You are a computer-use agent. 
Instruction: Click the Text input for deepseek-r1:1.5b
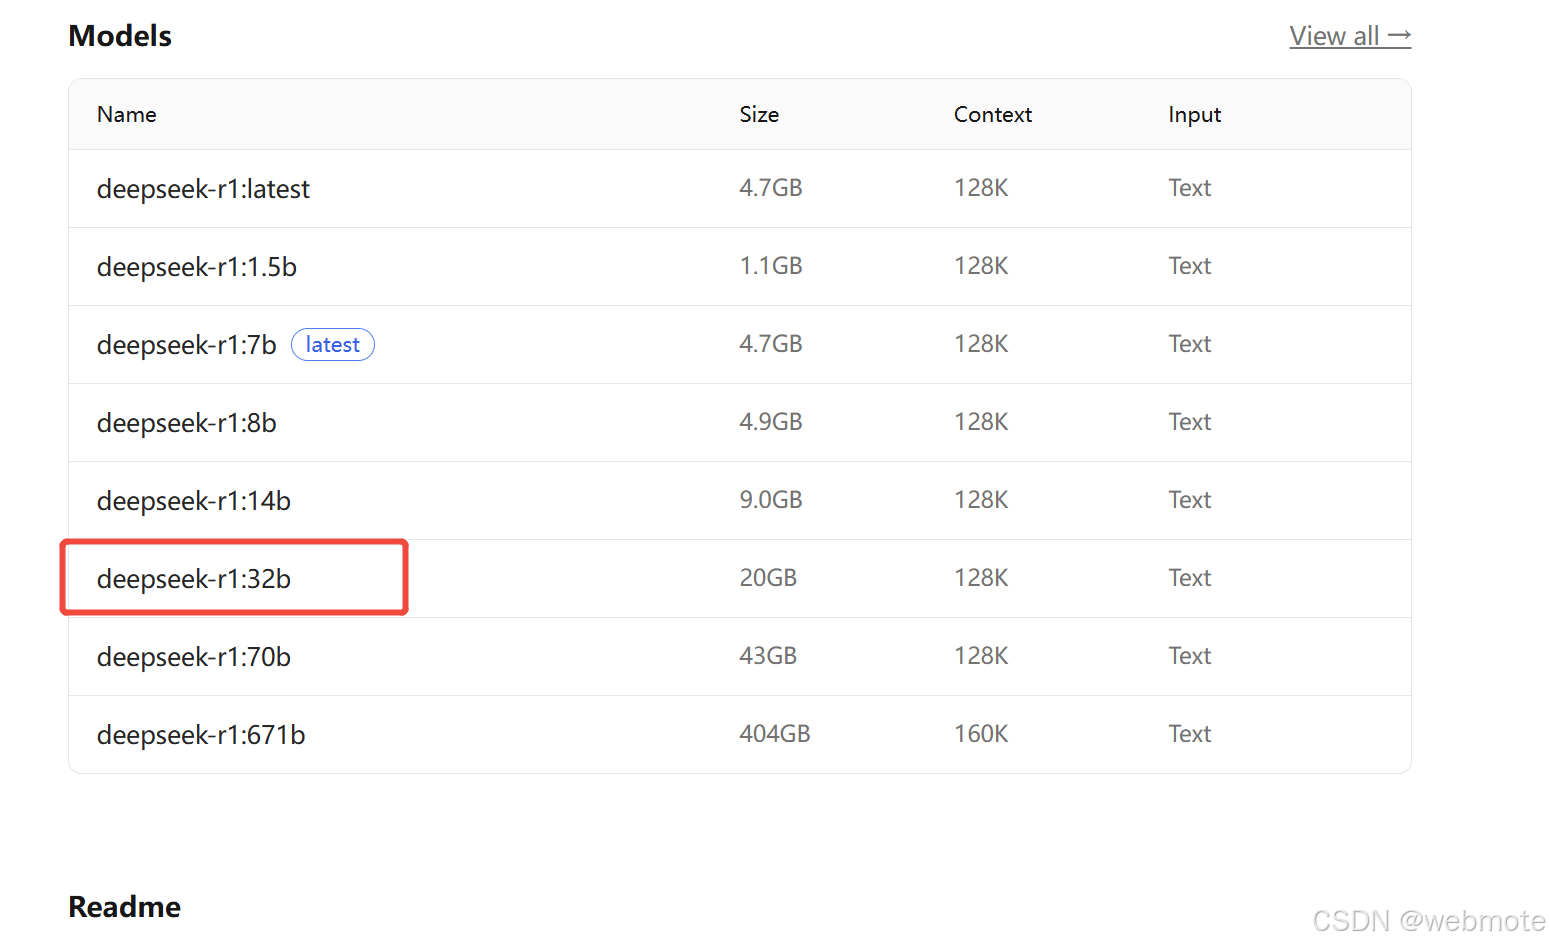coord(1190,266)
